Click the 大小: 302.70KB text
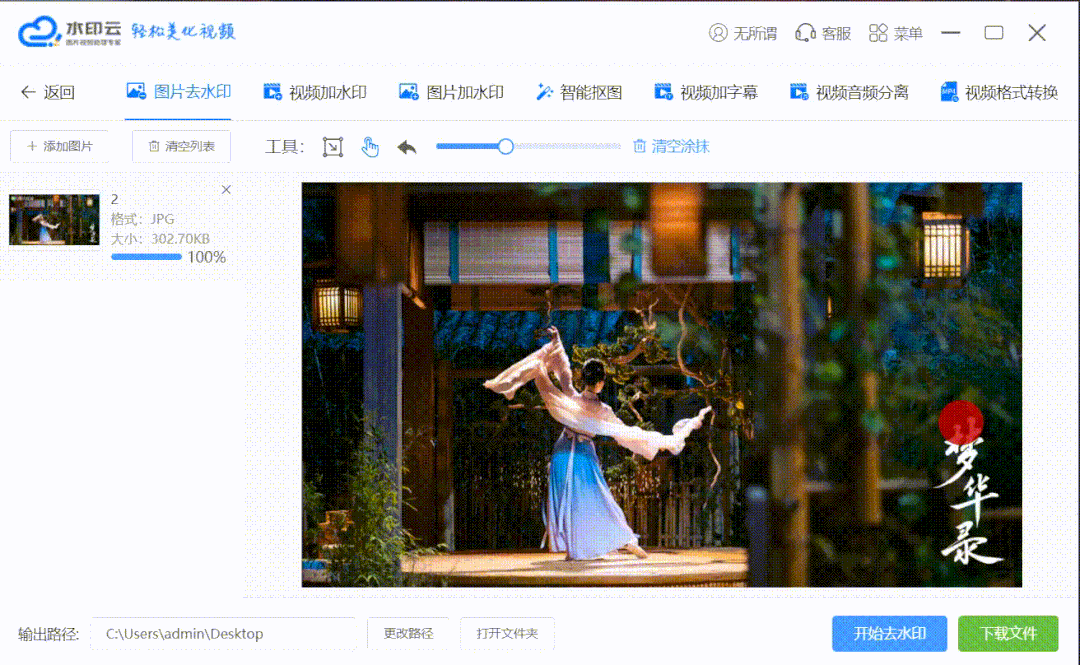The width and height of the screenshot is (1080, 665). tap(160, 238)
